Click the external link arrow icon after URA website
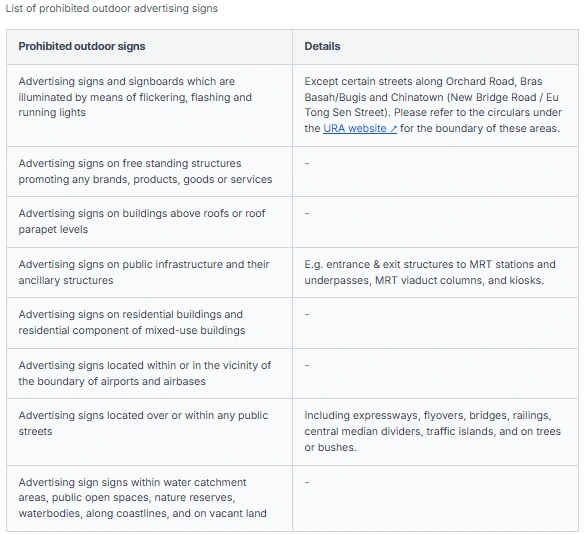This screenshot has width=586, height=534. coord(393,129)
